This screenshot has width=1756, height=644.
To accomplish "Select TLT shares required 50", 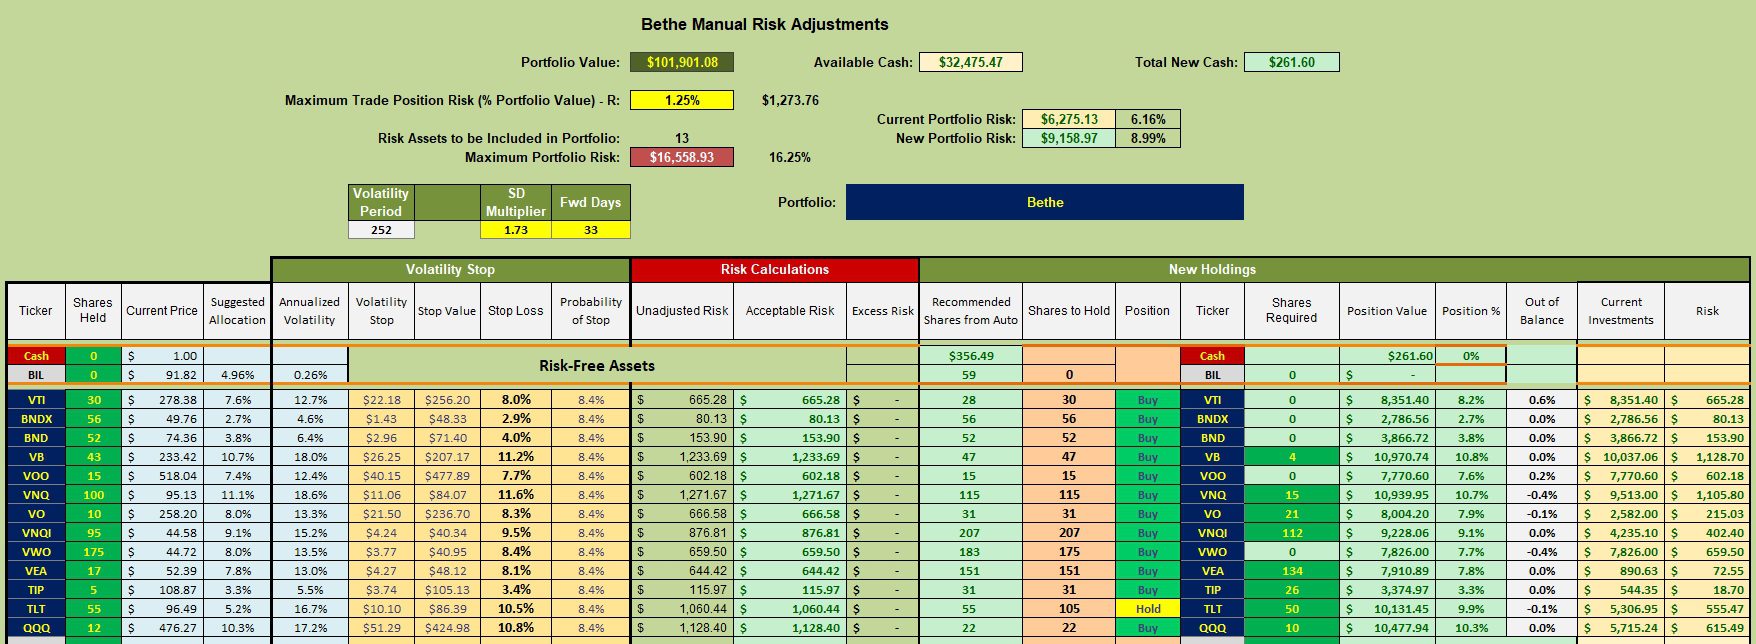I will pos(1292,609).
